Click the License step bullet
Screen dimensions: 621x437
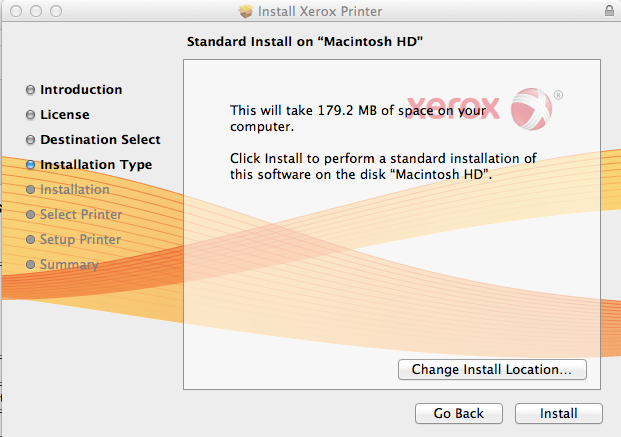tap(31, 115)
